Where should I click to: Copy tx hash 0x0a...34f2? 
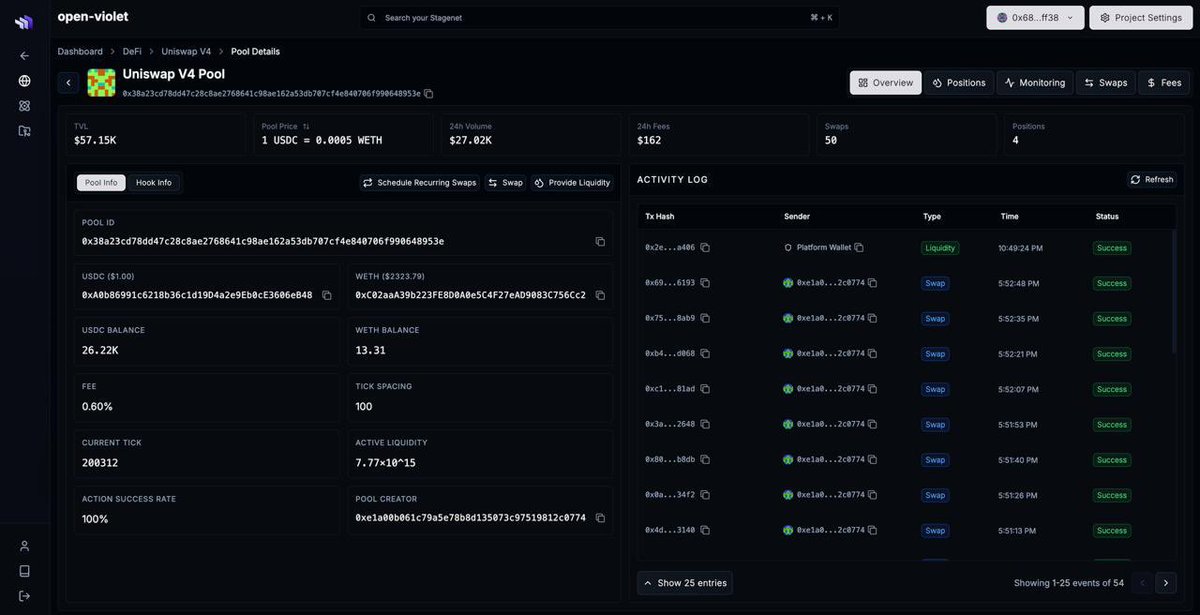coord(705,495)
